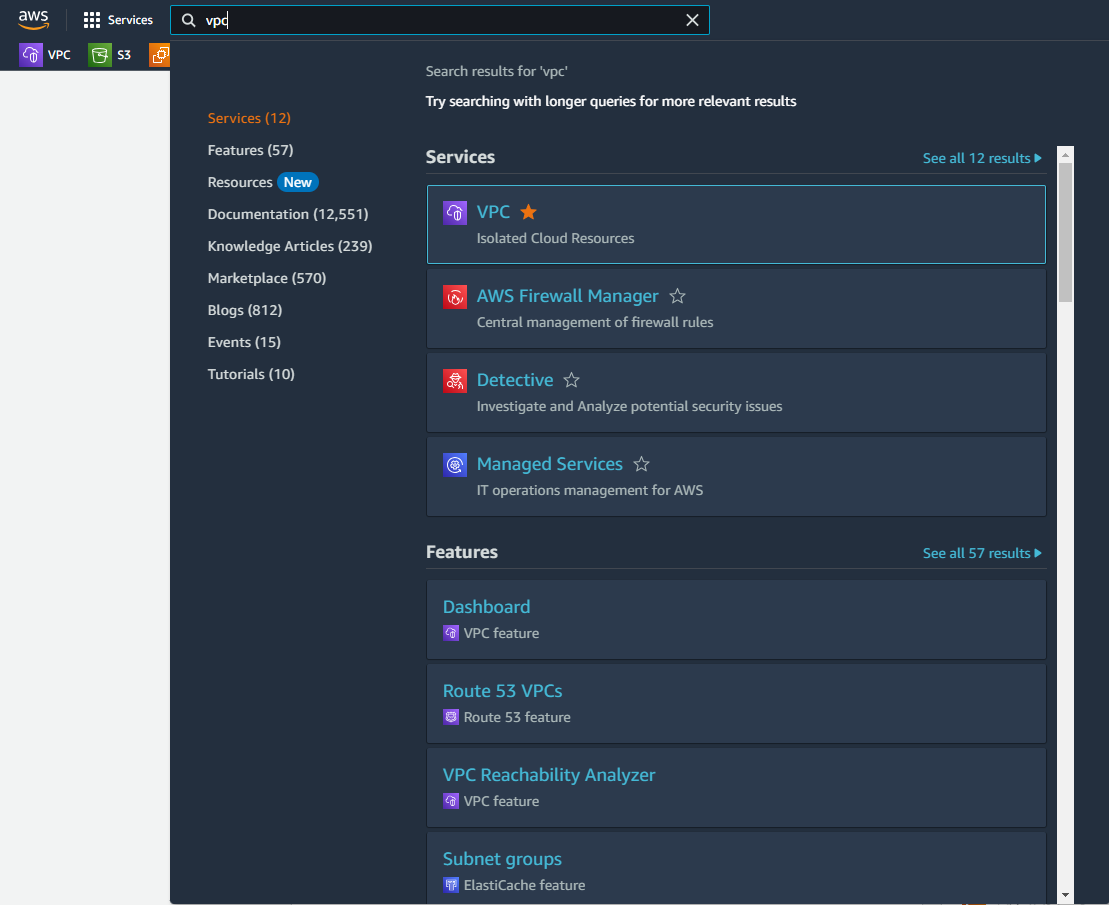
Task: Open the Services grid menu
Action: pos(117,19)
